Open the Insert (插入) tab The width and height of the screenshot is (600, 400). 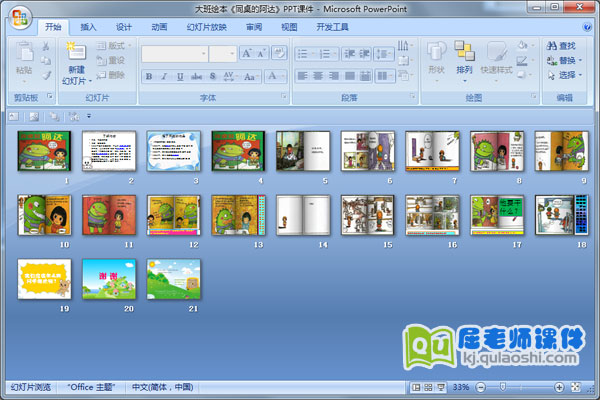click(89, 27)
